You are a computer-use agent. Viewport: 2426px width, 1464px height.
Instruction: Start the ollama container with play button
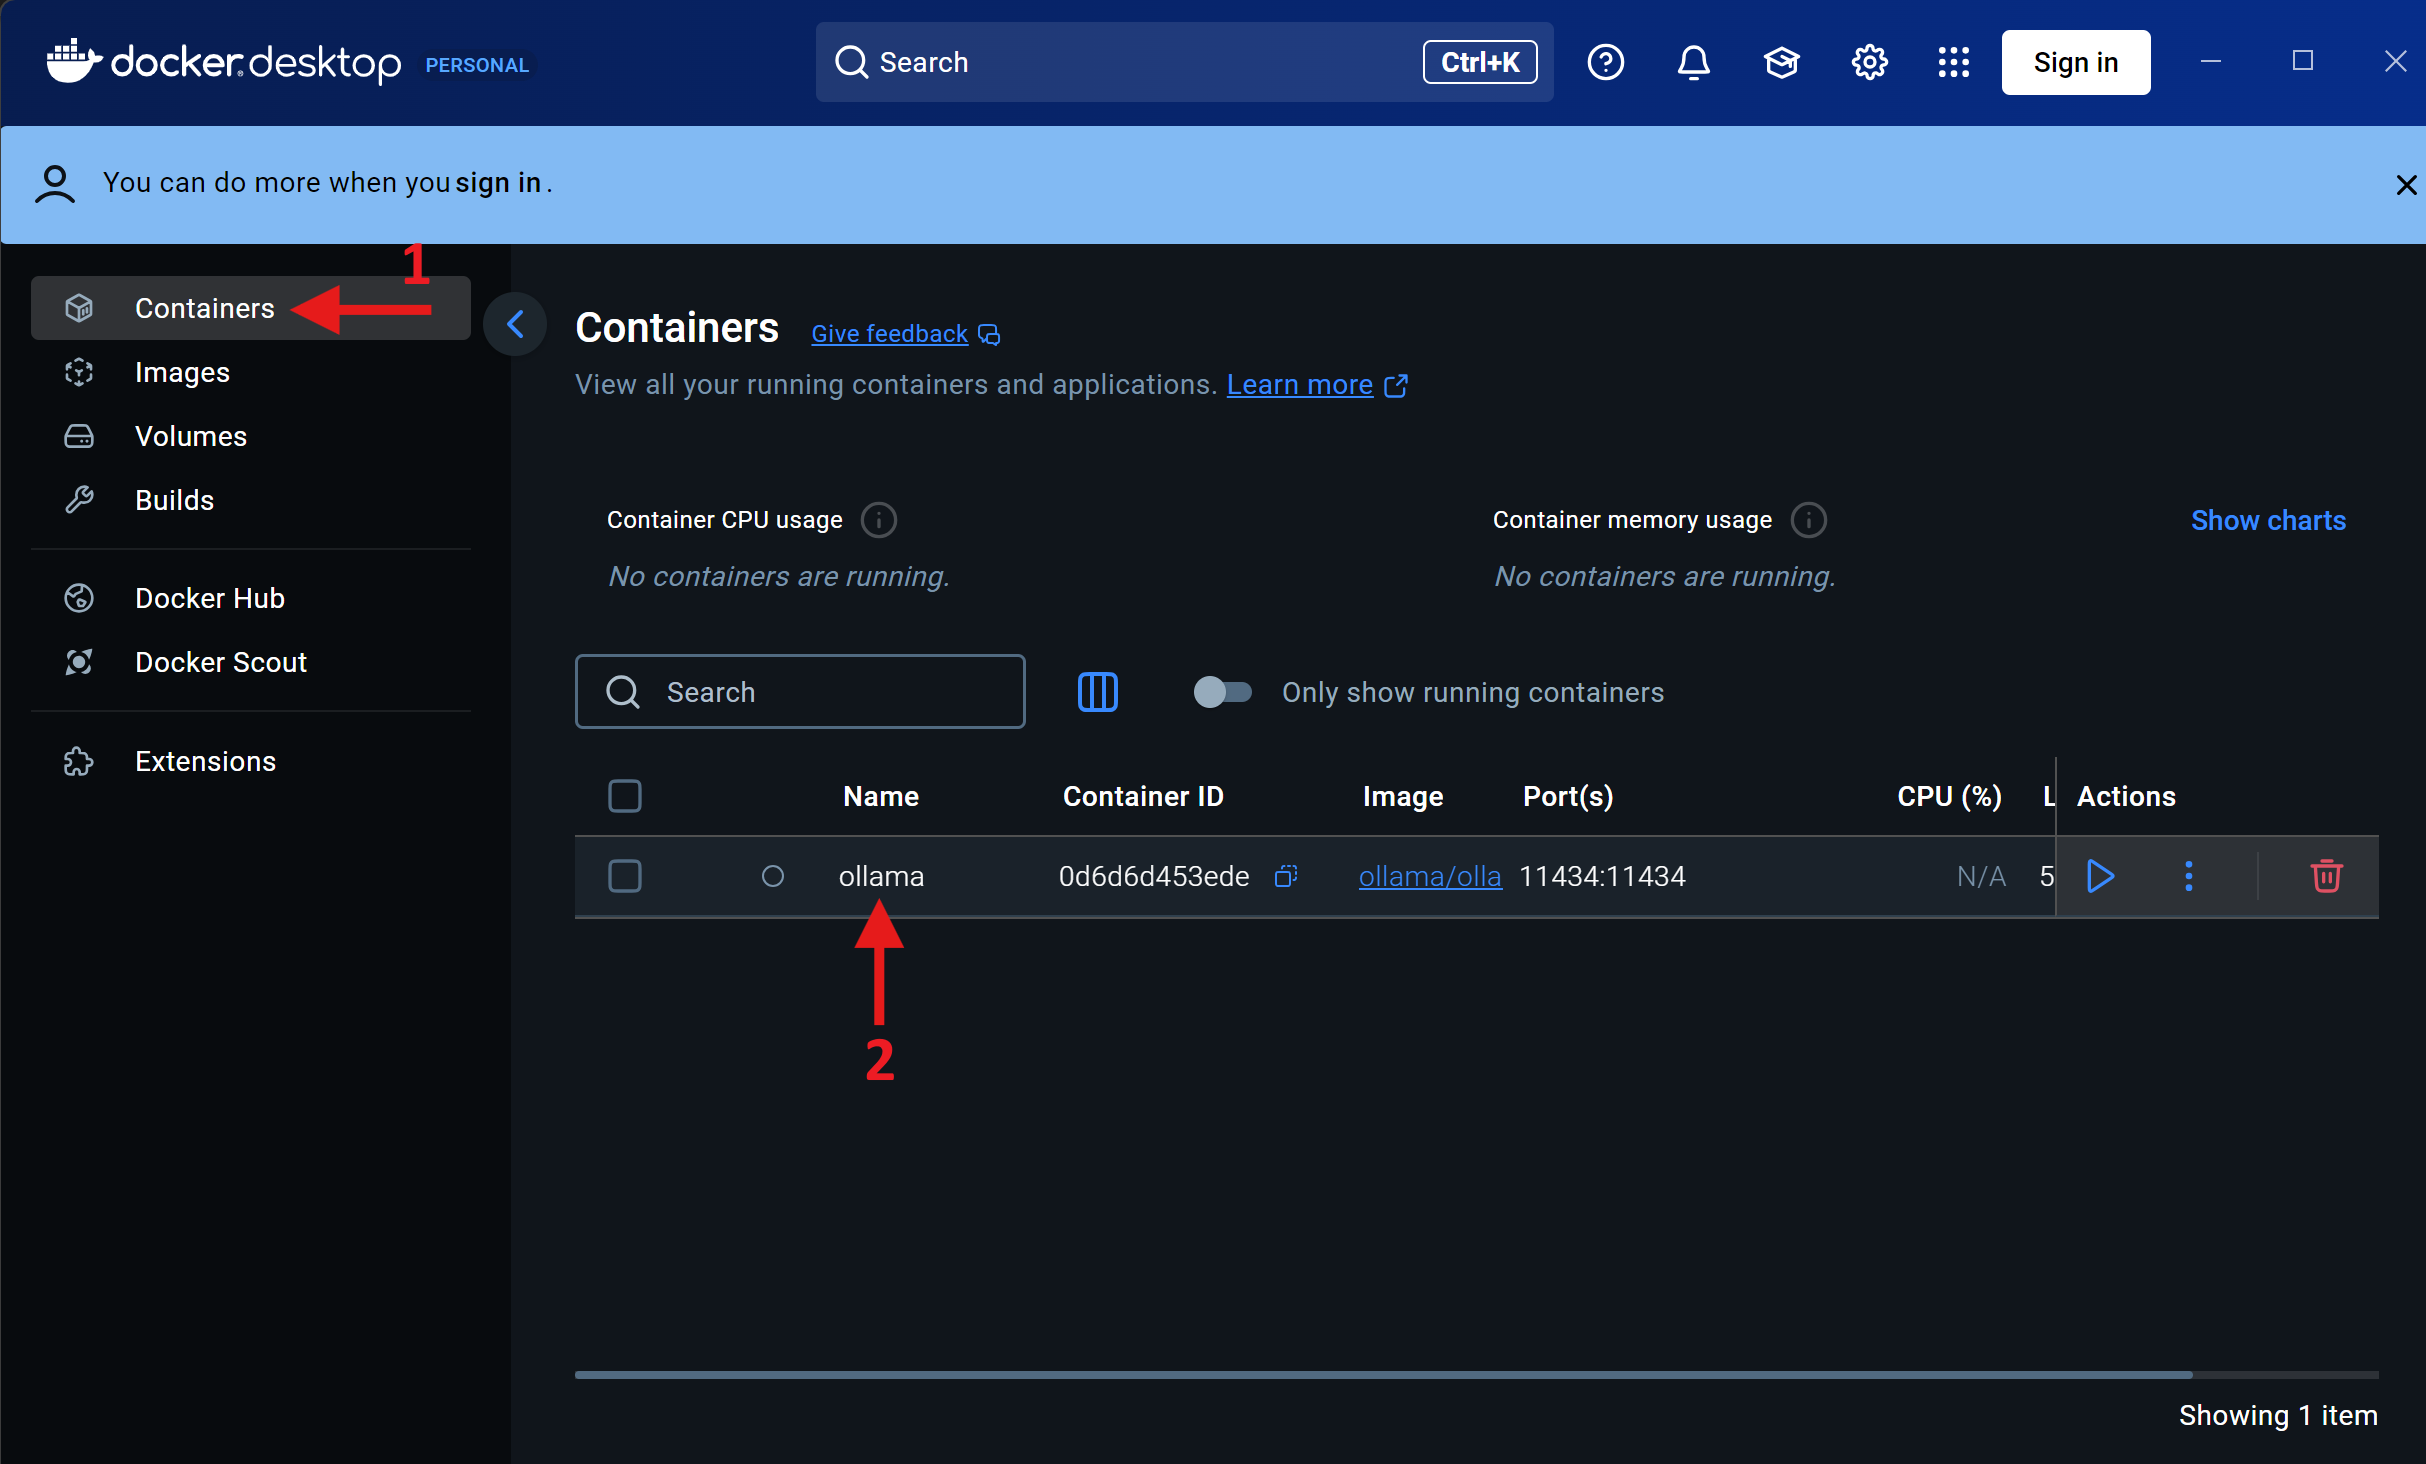tap(2100, 876)
